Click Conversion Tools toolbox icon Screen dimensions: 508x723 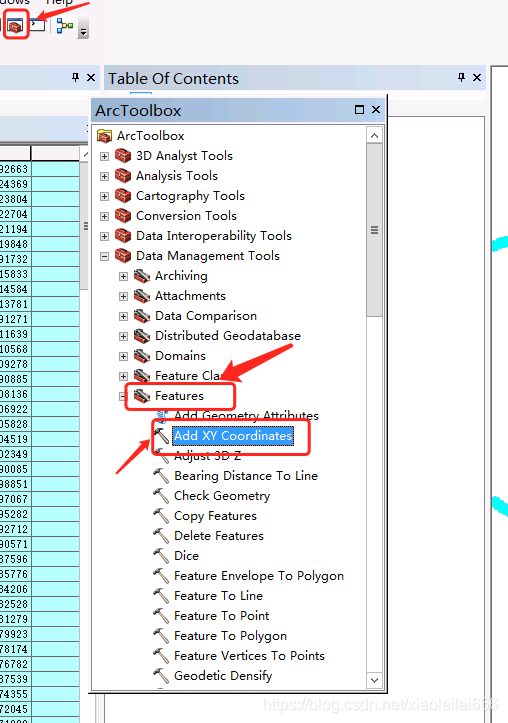click(123, 216)
